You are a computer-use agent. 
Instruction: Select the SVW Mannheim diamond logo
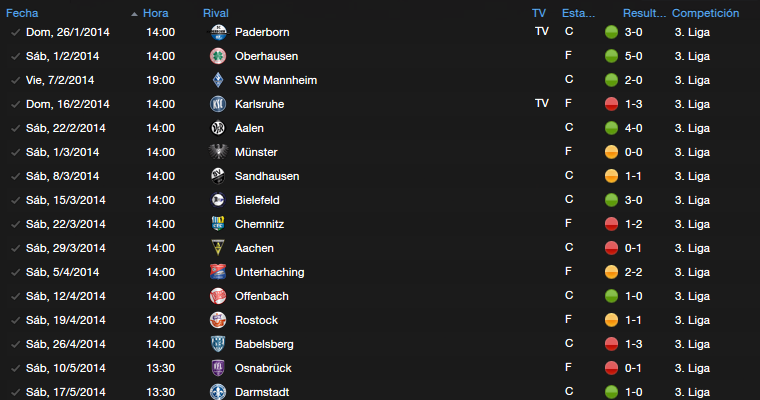point(218,80)
